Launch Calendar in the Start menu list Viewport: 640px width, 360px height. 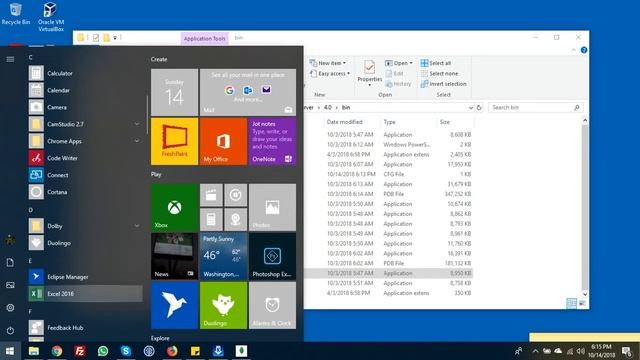[85, 90]
